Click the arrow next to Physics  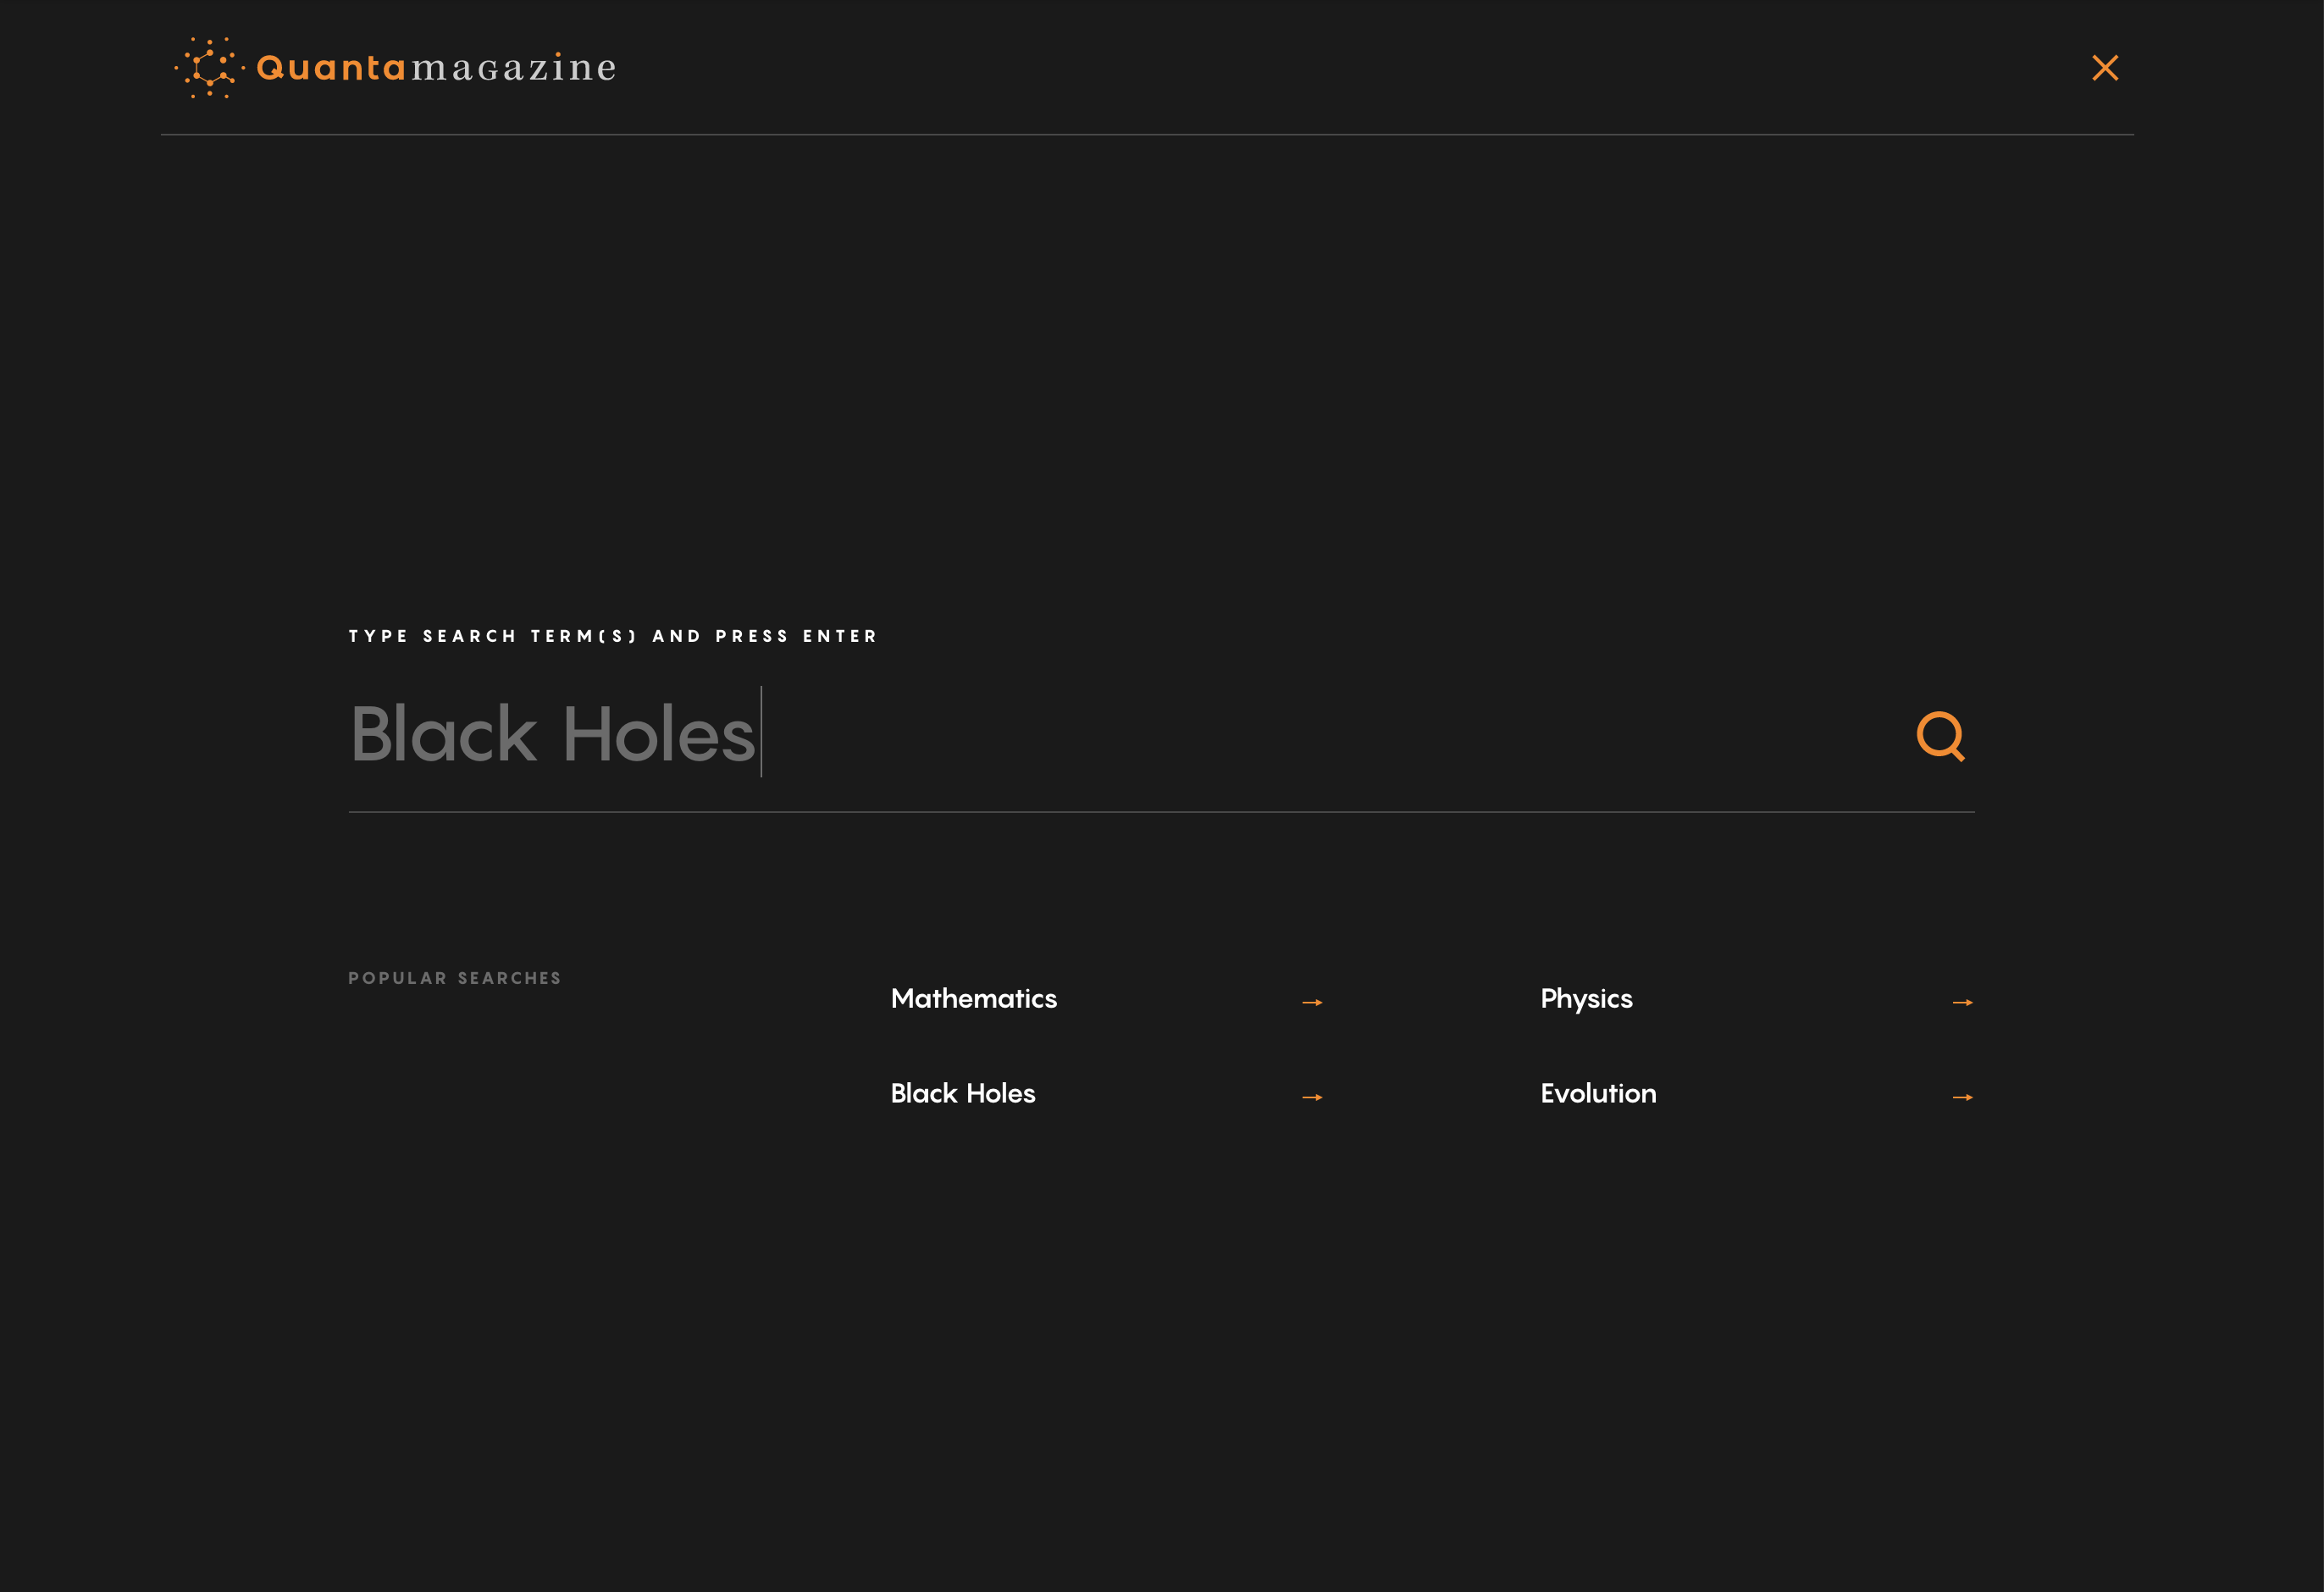click(1962, 1002)
